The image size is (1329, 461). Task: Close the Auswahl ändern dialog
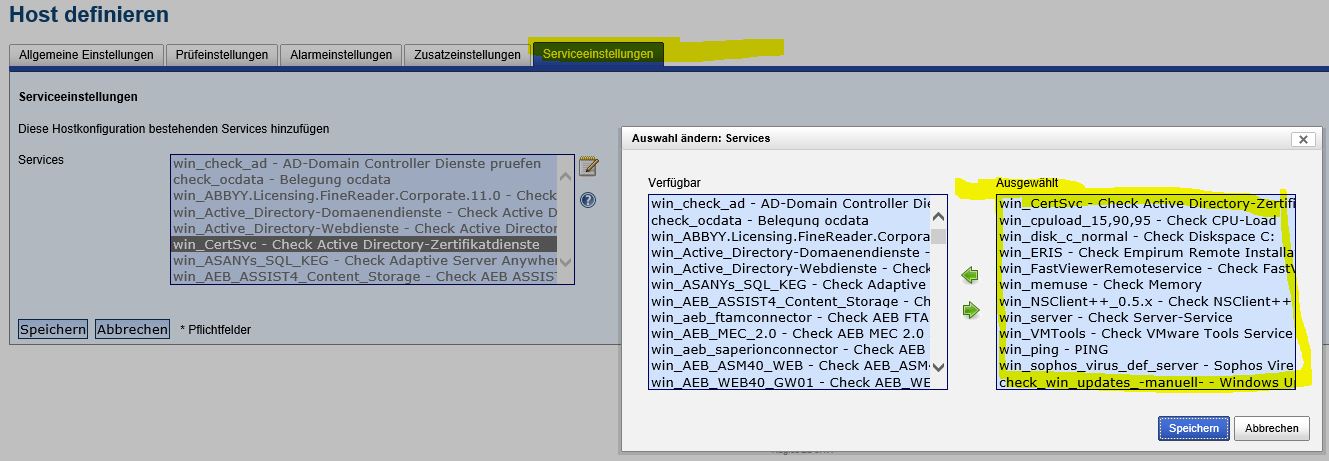coord(1302,140)
